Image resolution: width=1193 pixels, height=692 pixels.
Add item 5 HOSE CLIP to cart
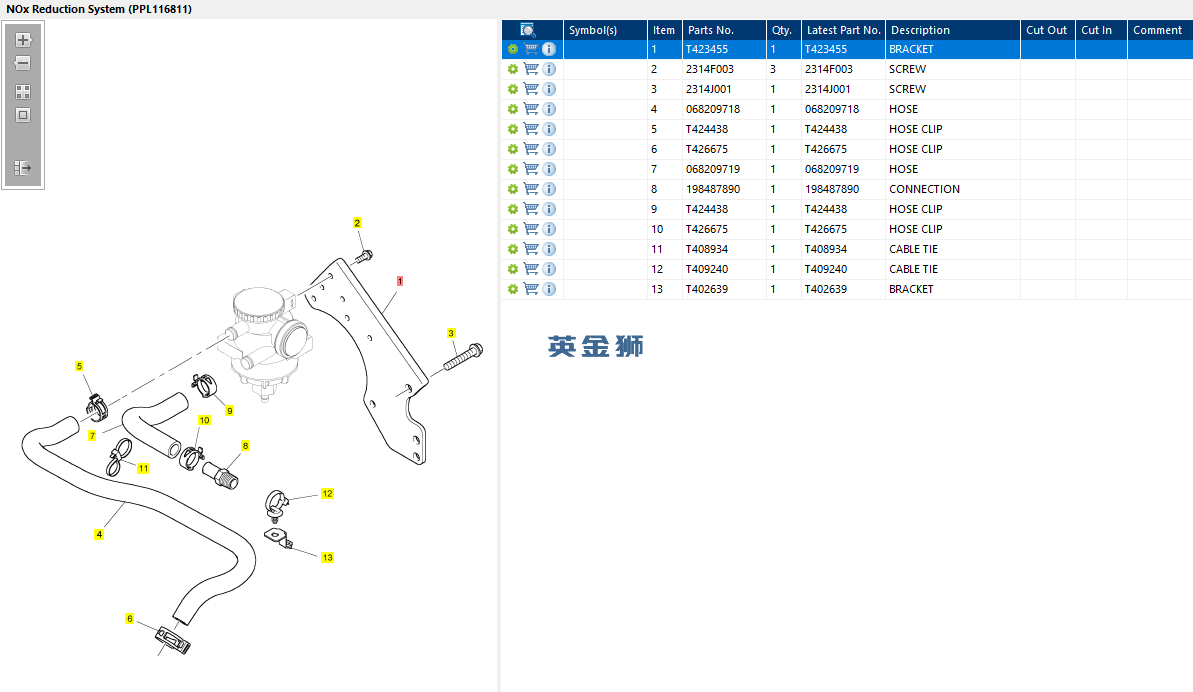point(531,129)
